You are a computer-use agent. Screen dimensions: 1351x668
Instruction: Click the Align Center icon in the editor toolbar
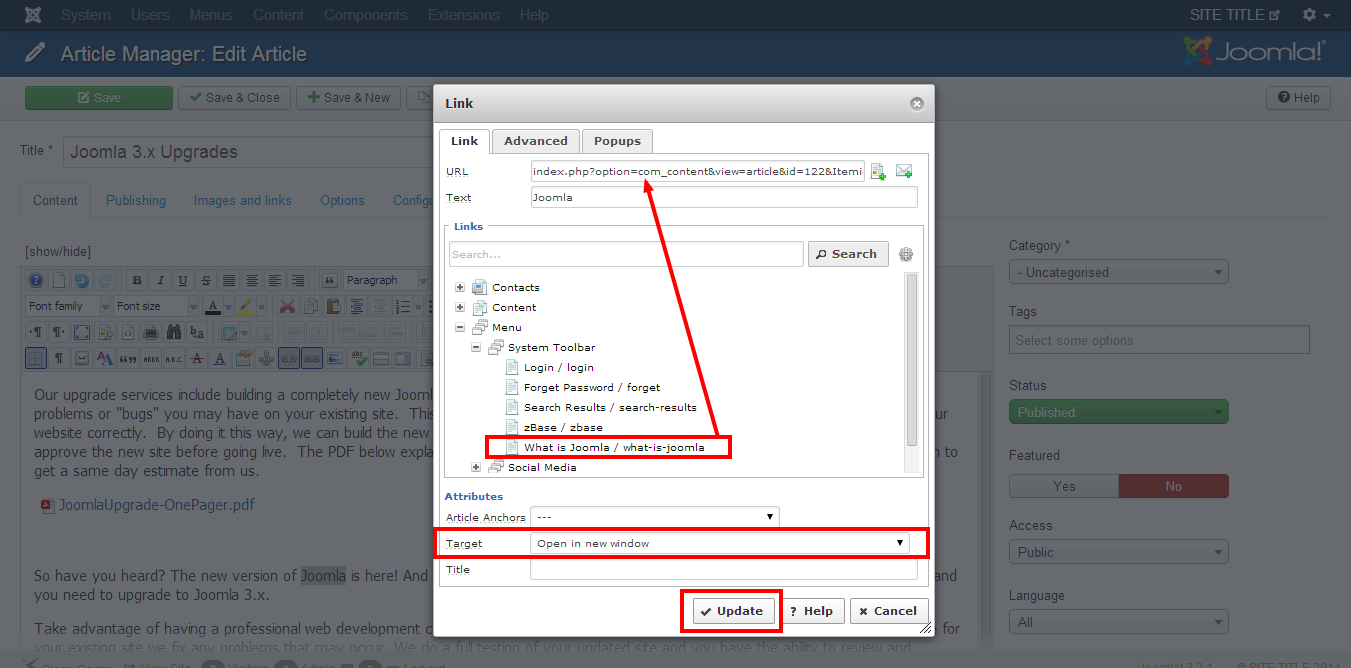[252, 280]
